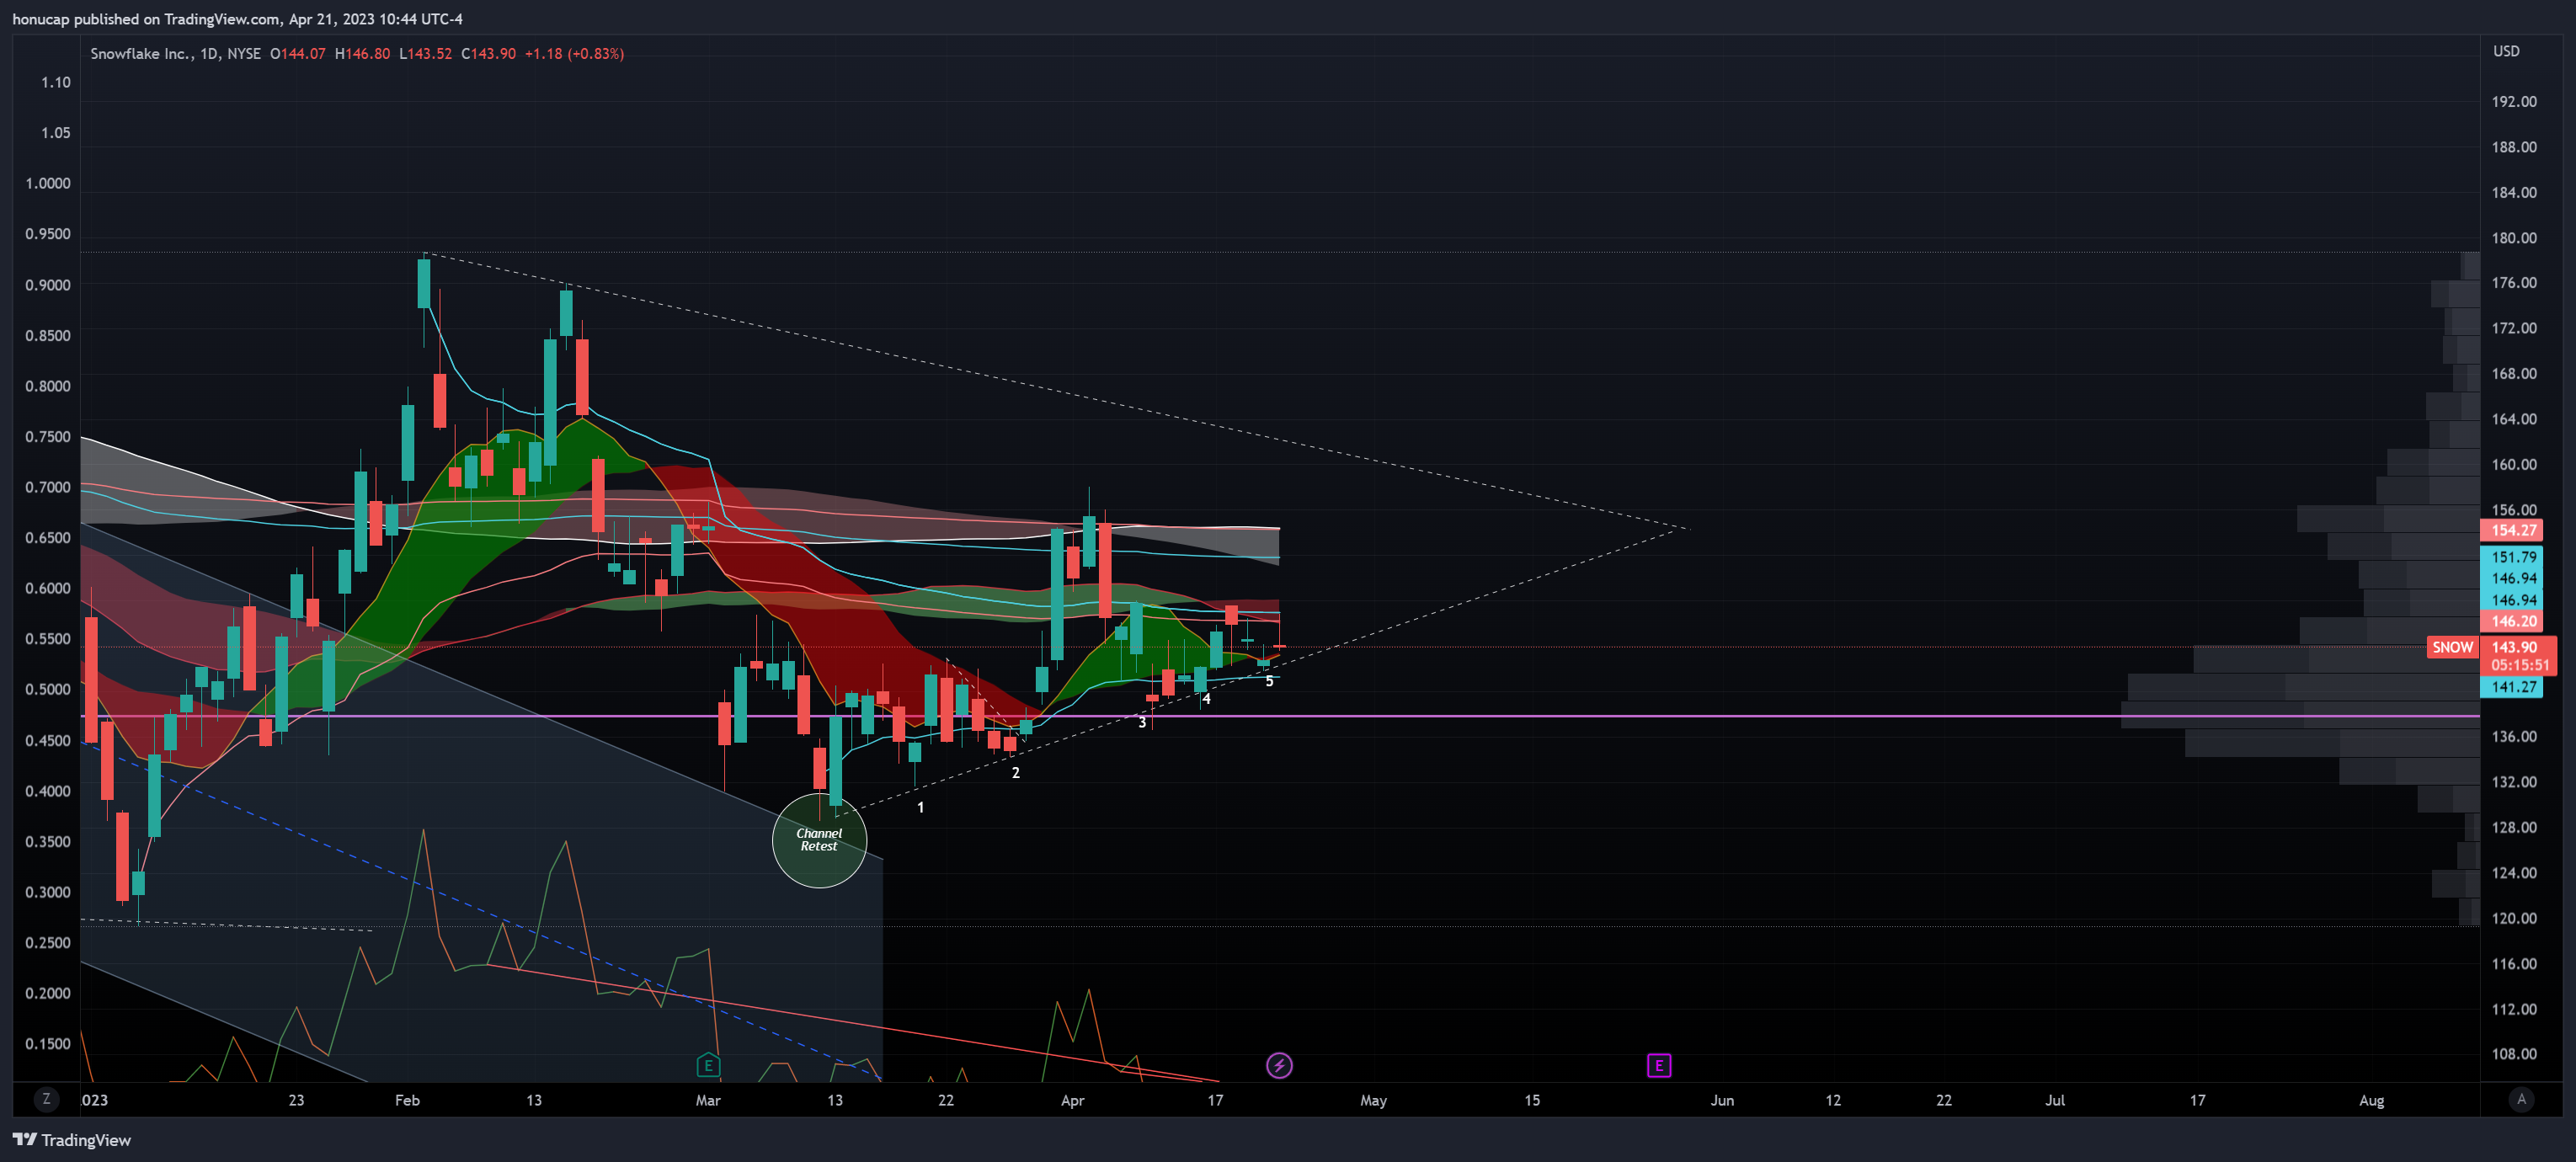
Task: Click the tall green candle at February peak
Action: 424,283
